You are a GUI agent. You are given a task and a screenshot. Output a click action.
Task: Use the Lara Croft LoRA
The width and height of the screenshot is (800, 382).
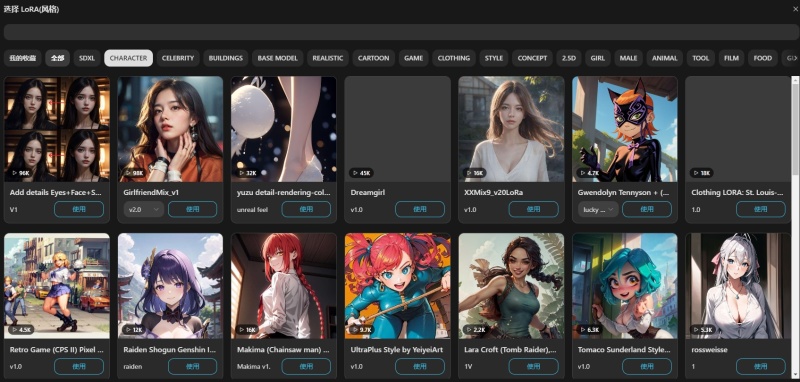[x=533, y=366]
